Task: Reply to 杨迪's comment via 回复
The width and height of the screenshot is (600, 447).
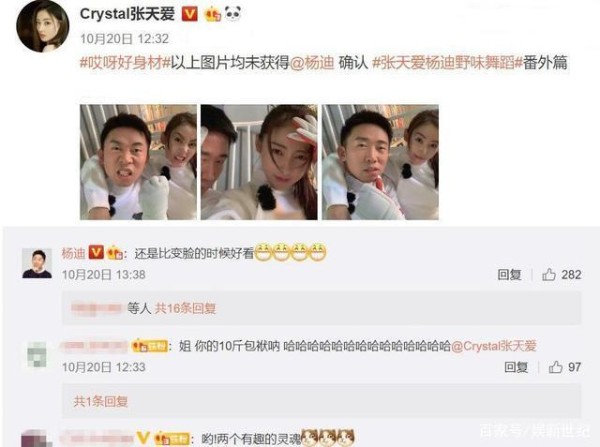Action: point(509,274)
